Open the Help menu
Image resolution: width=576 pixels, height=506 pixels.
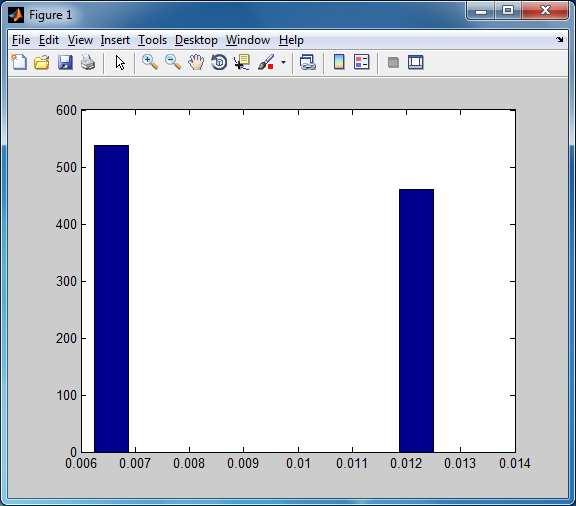coord(291,40)
